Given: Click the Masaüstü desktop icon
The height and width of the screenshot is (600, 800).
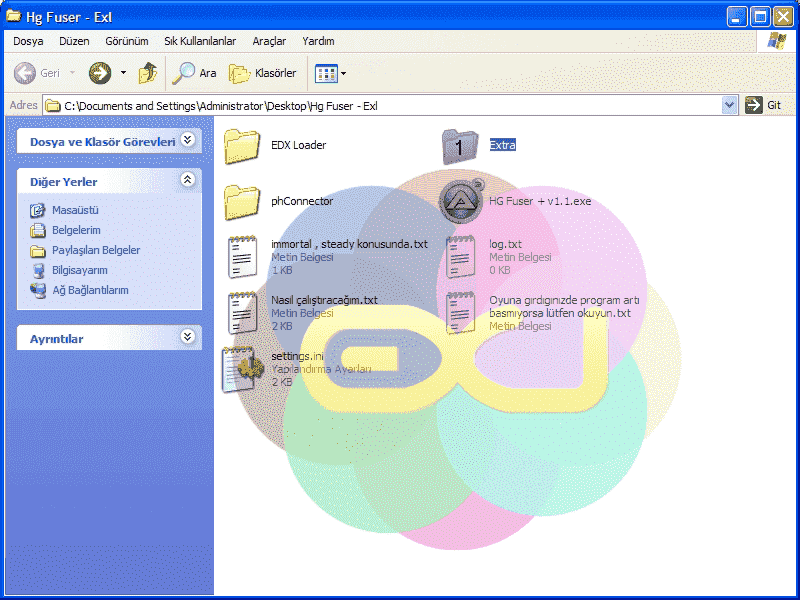Looking at the screenshot, I should click(37, 210).
